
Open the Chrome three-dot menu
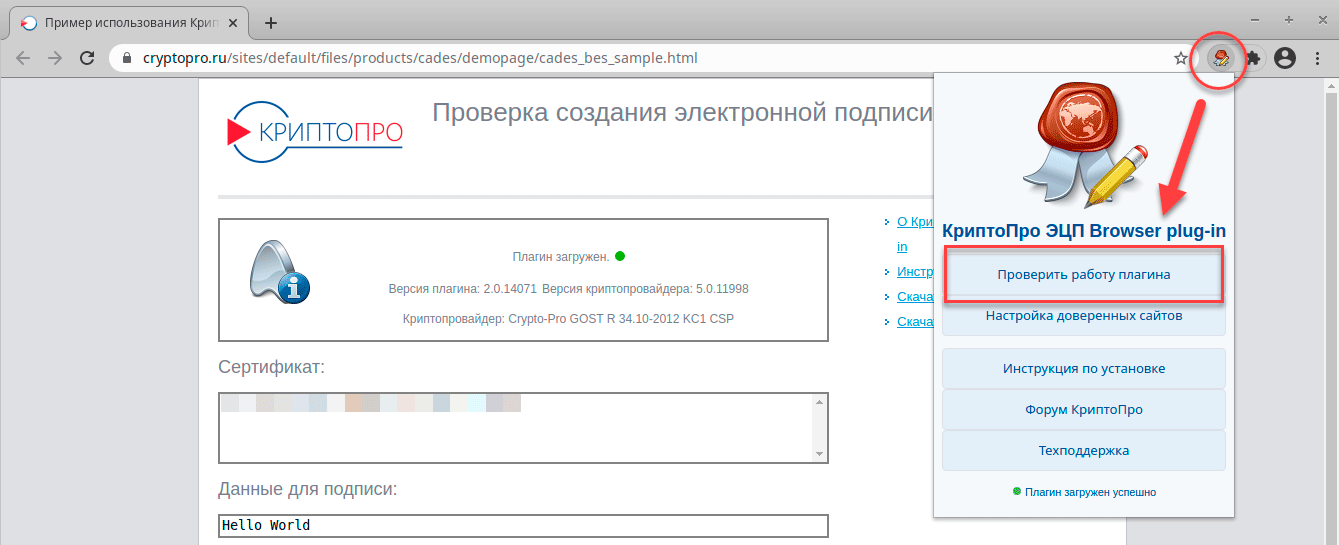coord(1316,58)
